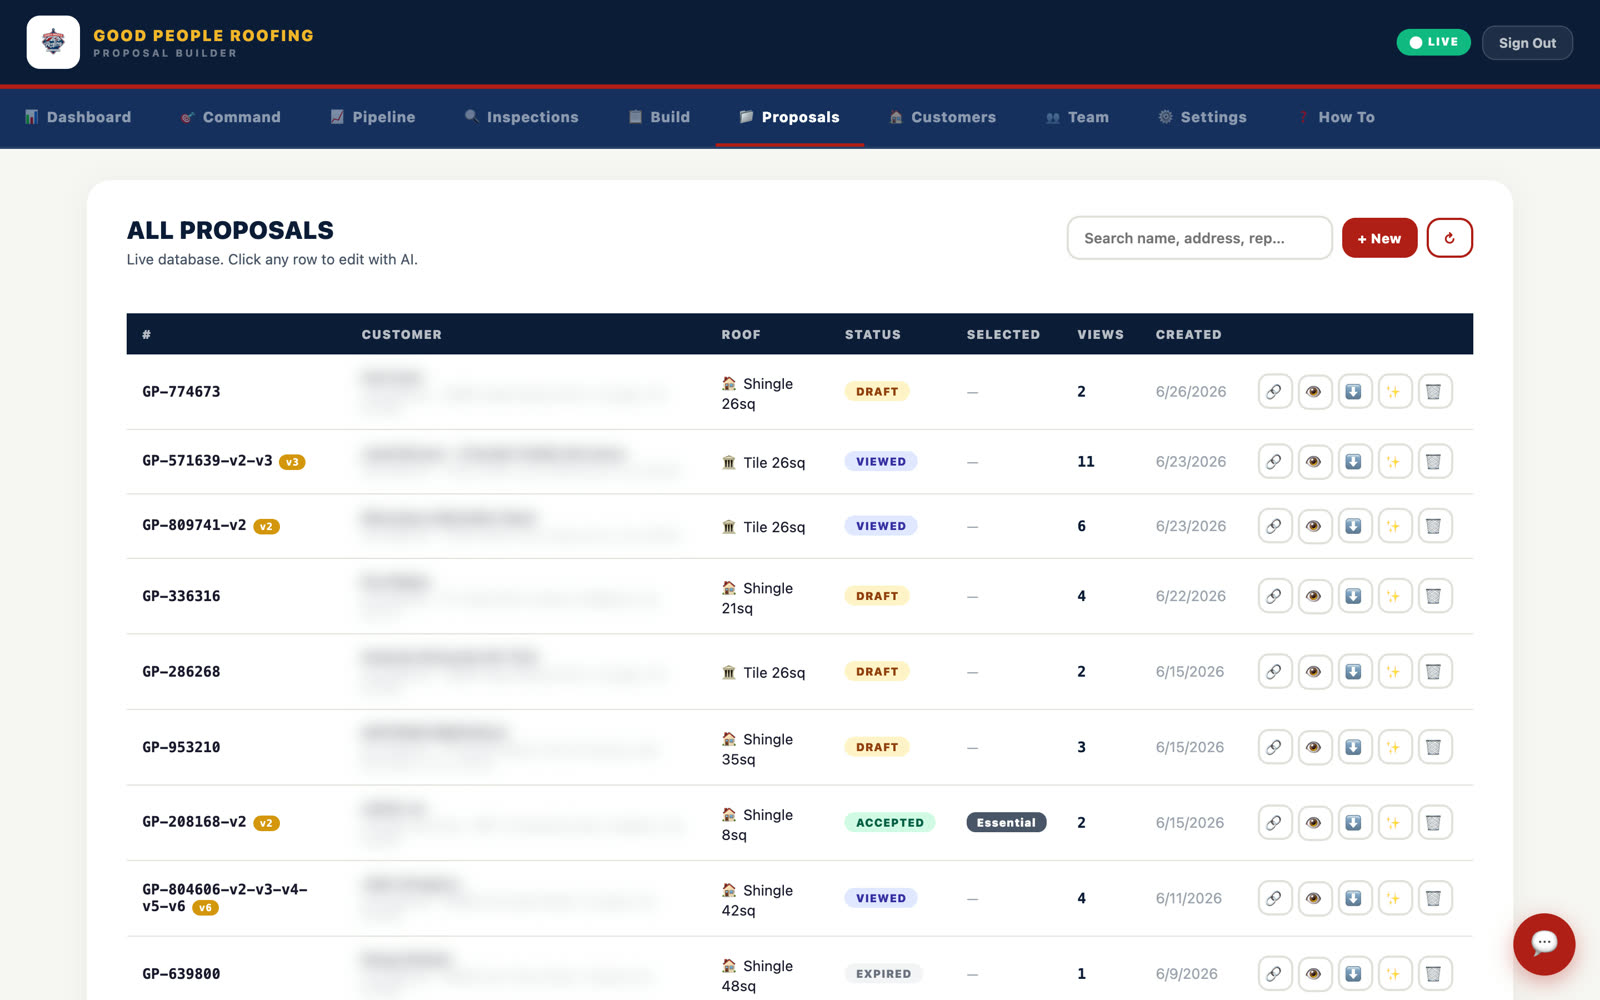Image resolution: width=1600 pixels, height=1000 pixels.
Task: Click the Good People Roofing logo
Action: click(53, 42)
